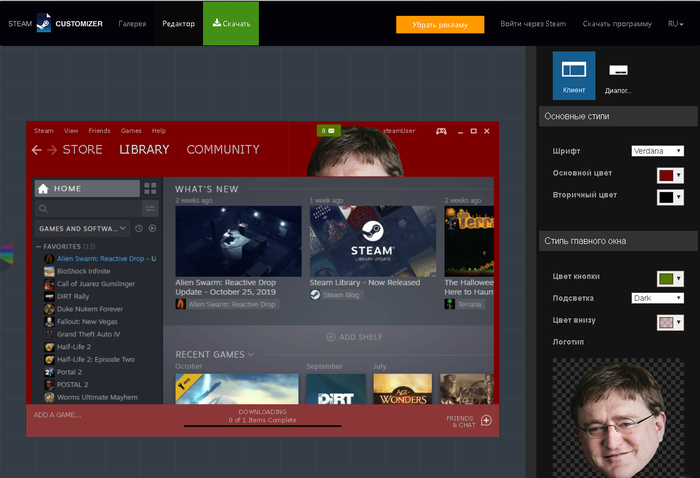700x478 pixels.
Task: Click the Steam Customizer logo icon
Action: 43,23
